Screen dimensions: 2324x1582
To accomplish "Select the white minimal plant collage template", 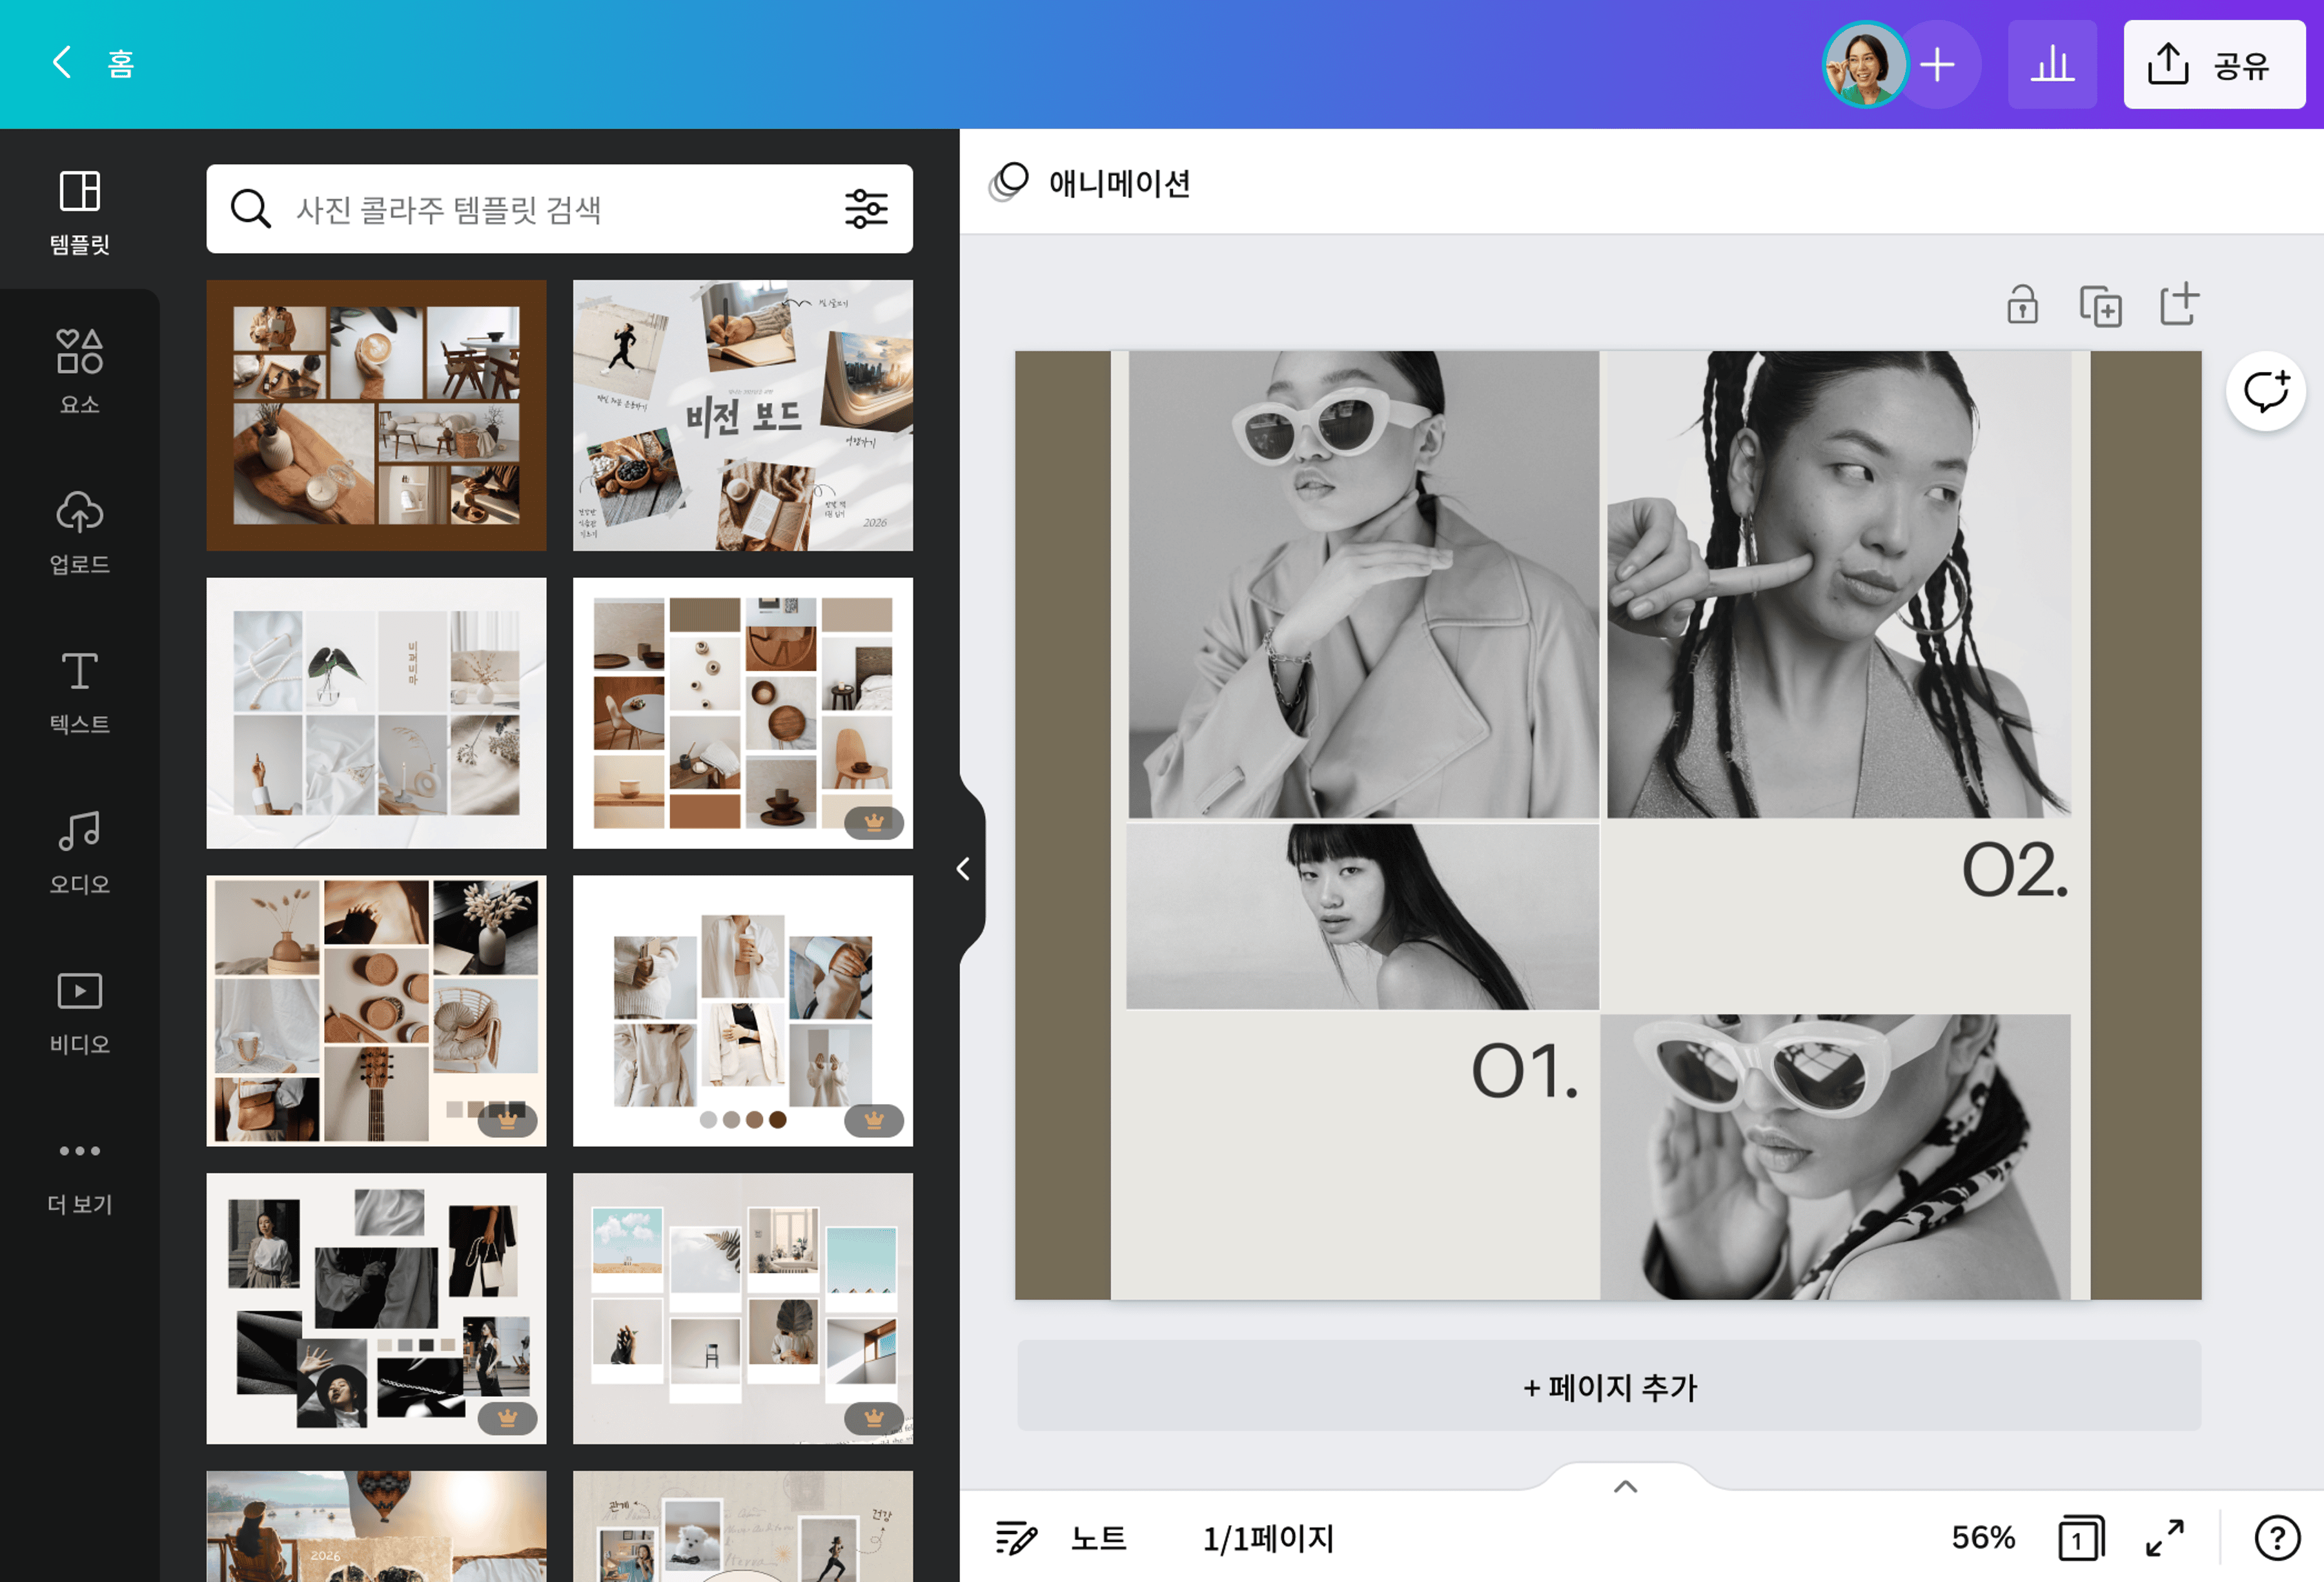I will pyautogui.click(x=377, y=713).
